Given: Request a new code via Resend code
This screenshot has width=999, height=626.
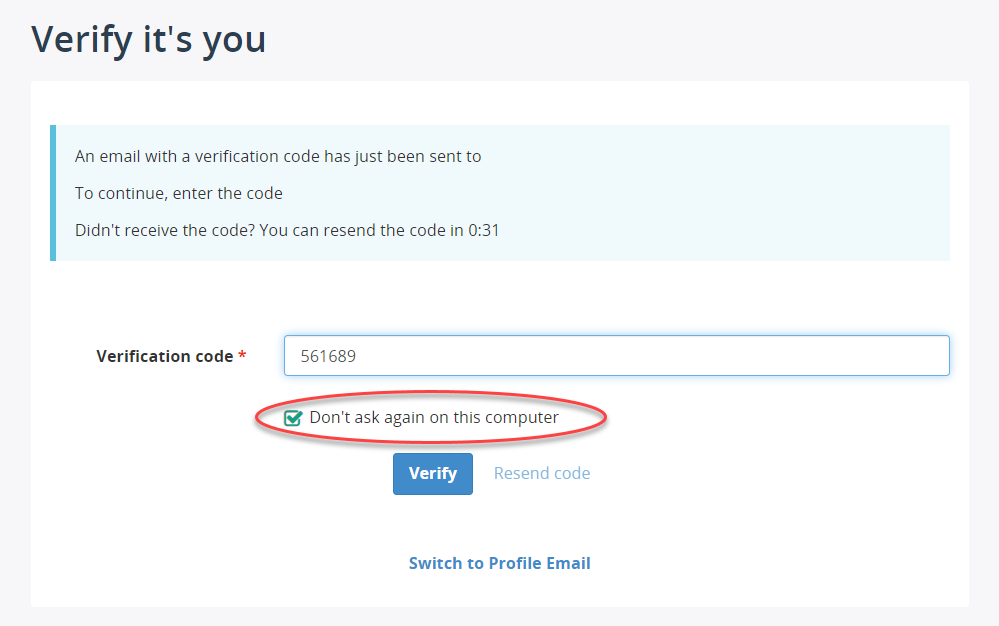Looking at the screenshot, I should pyautogui.click(x=542, y=473).
